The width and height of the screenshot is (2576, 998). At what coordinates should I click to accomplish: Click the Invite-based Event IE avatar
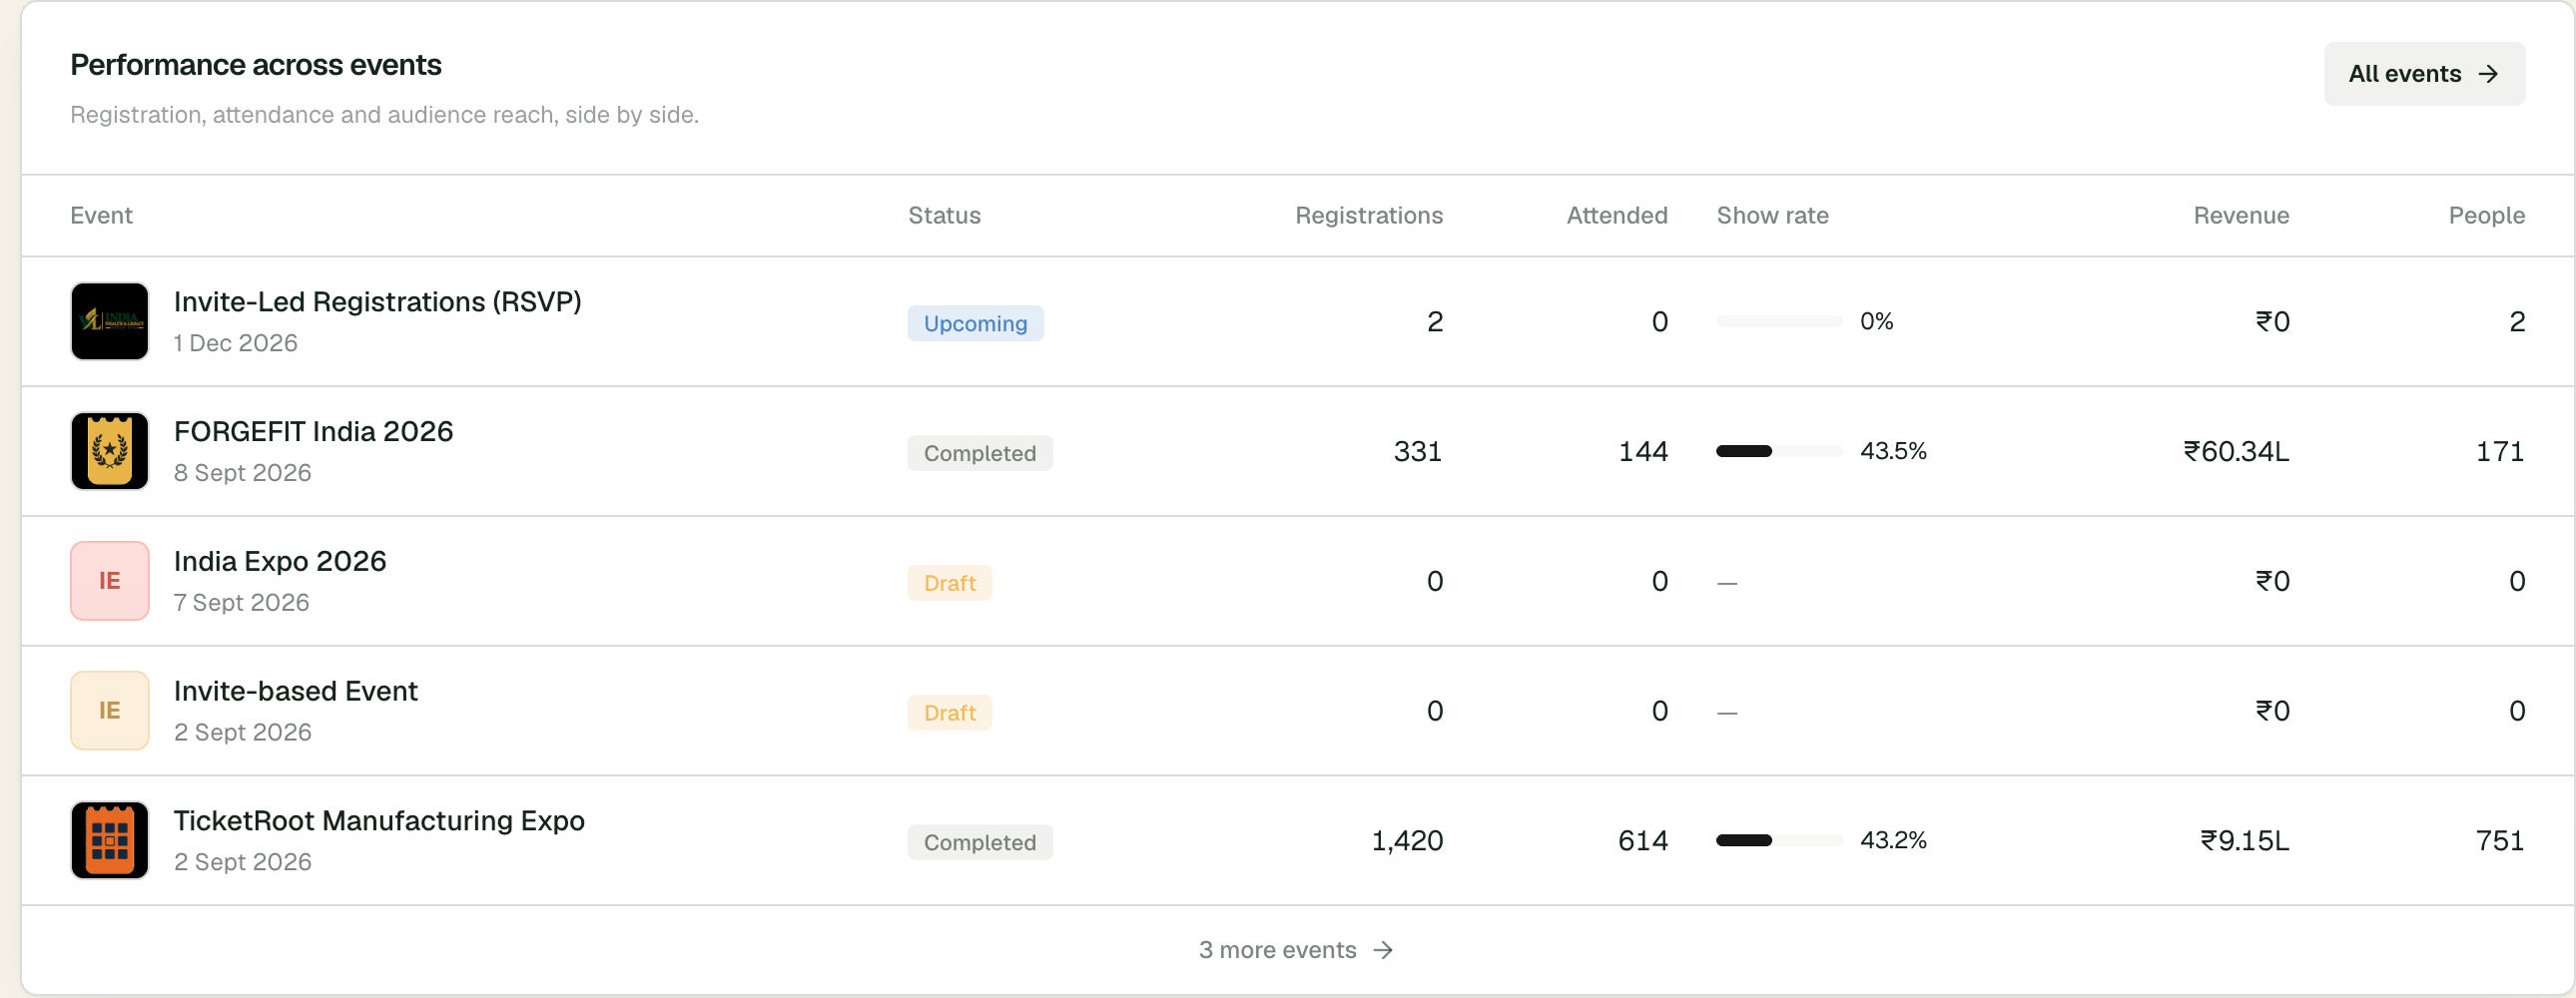(x=110, y=711)
